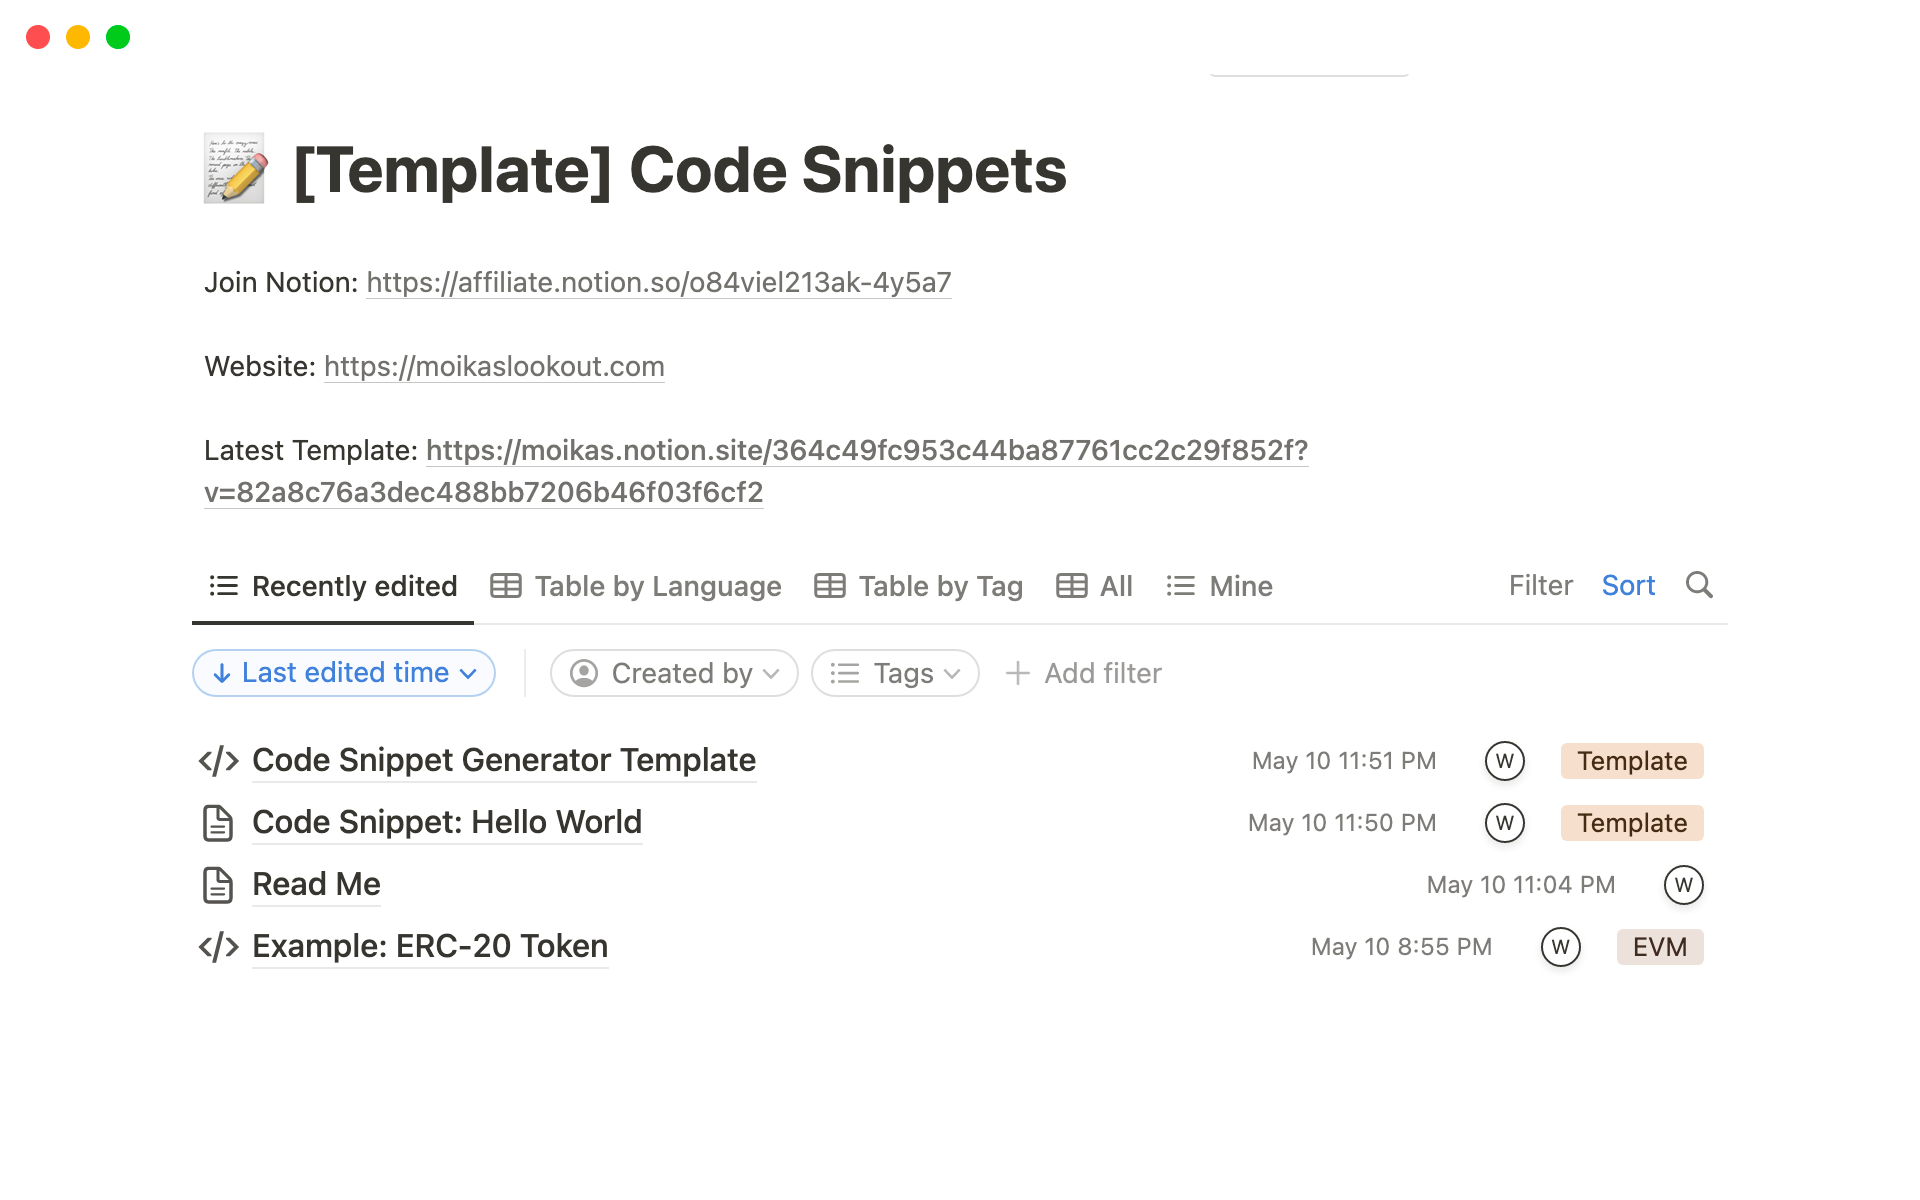Click the Mine list view icon
Image resolution: width=1920 pixels, height=1200 pixels.
click(x=1180, y=585)
